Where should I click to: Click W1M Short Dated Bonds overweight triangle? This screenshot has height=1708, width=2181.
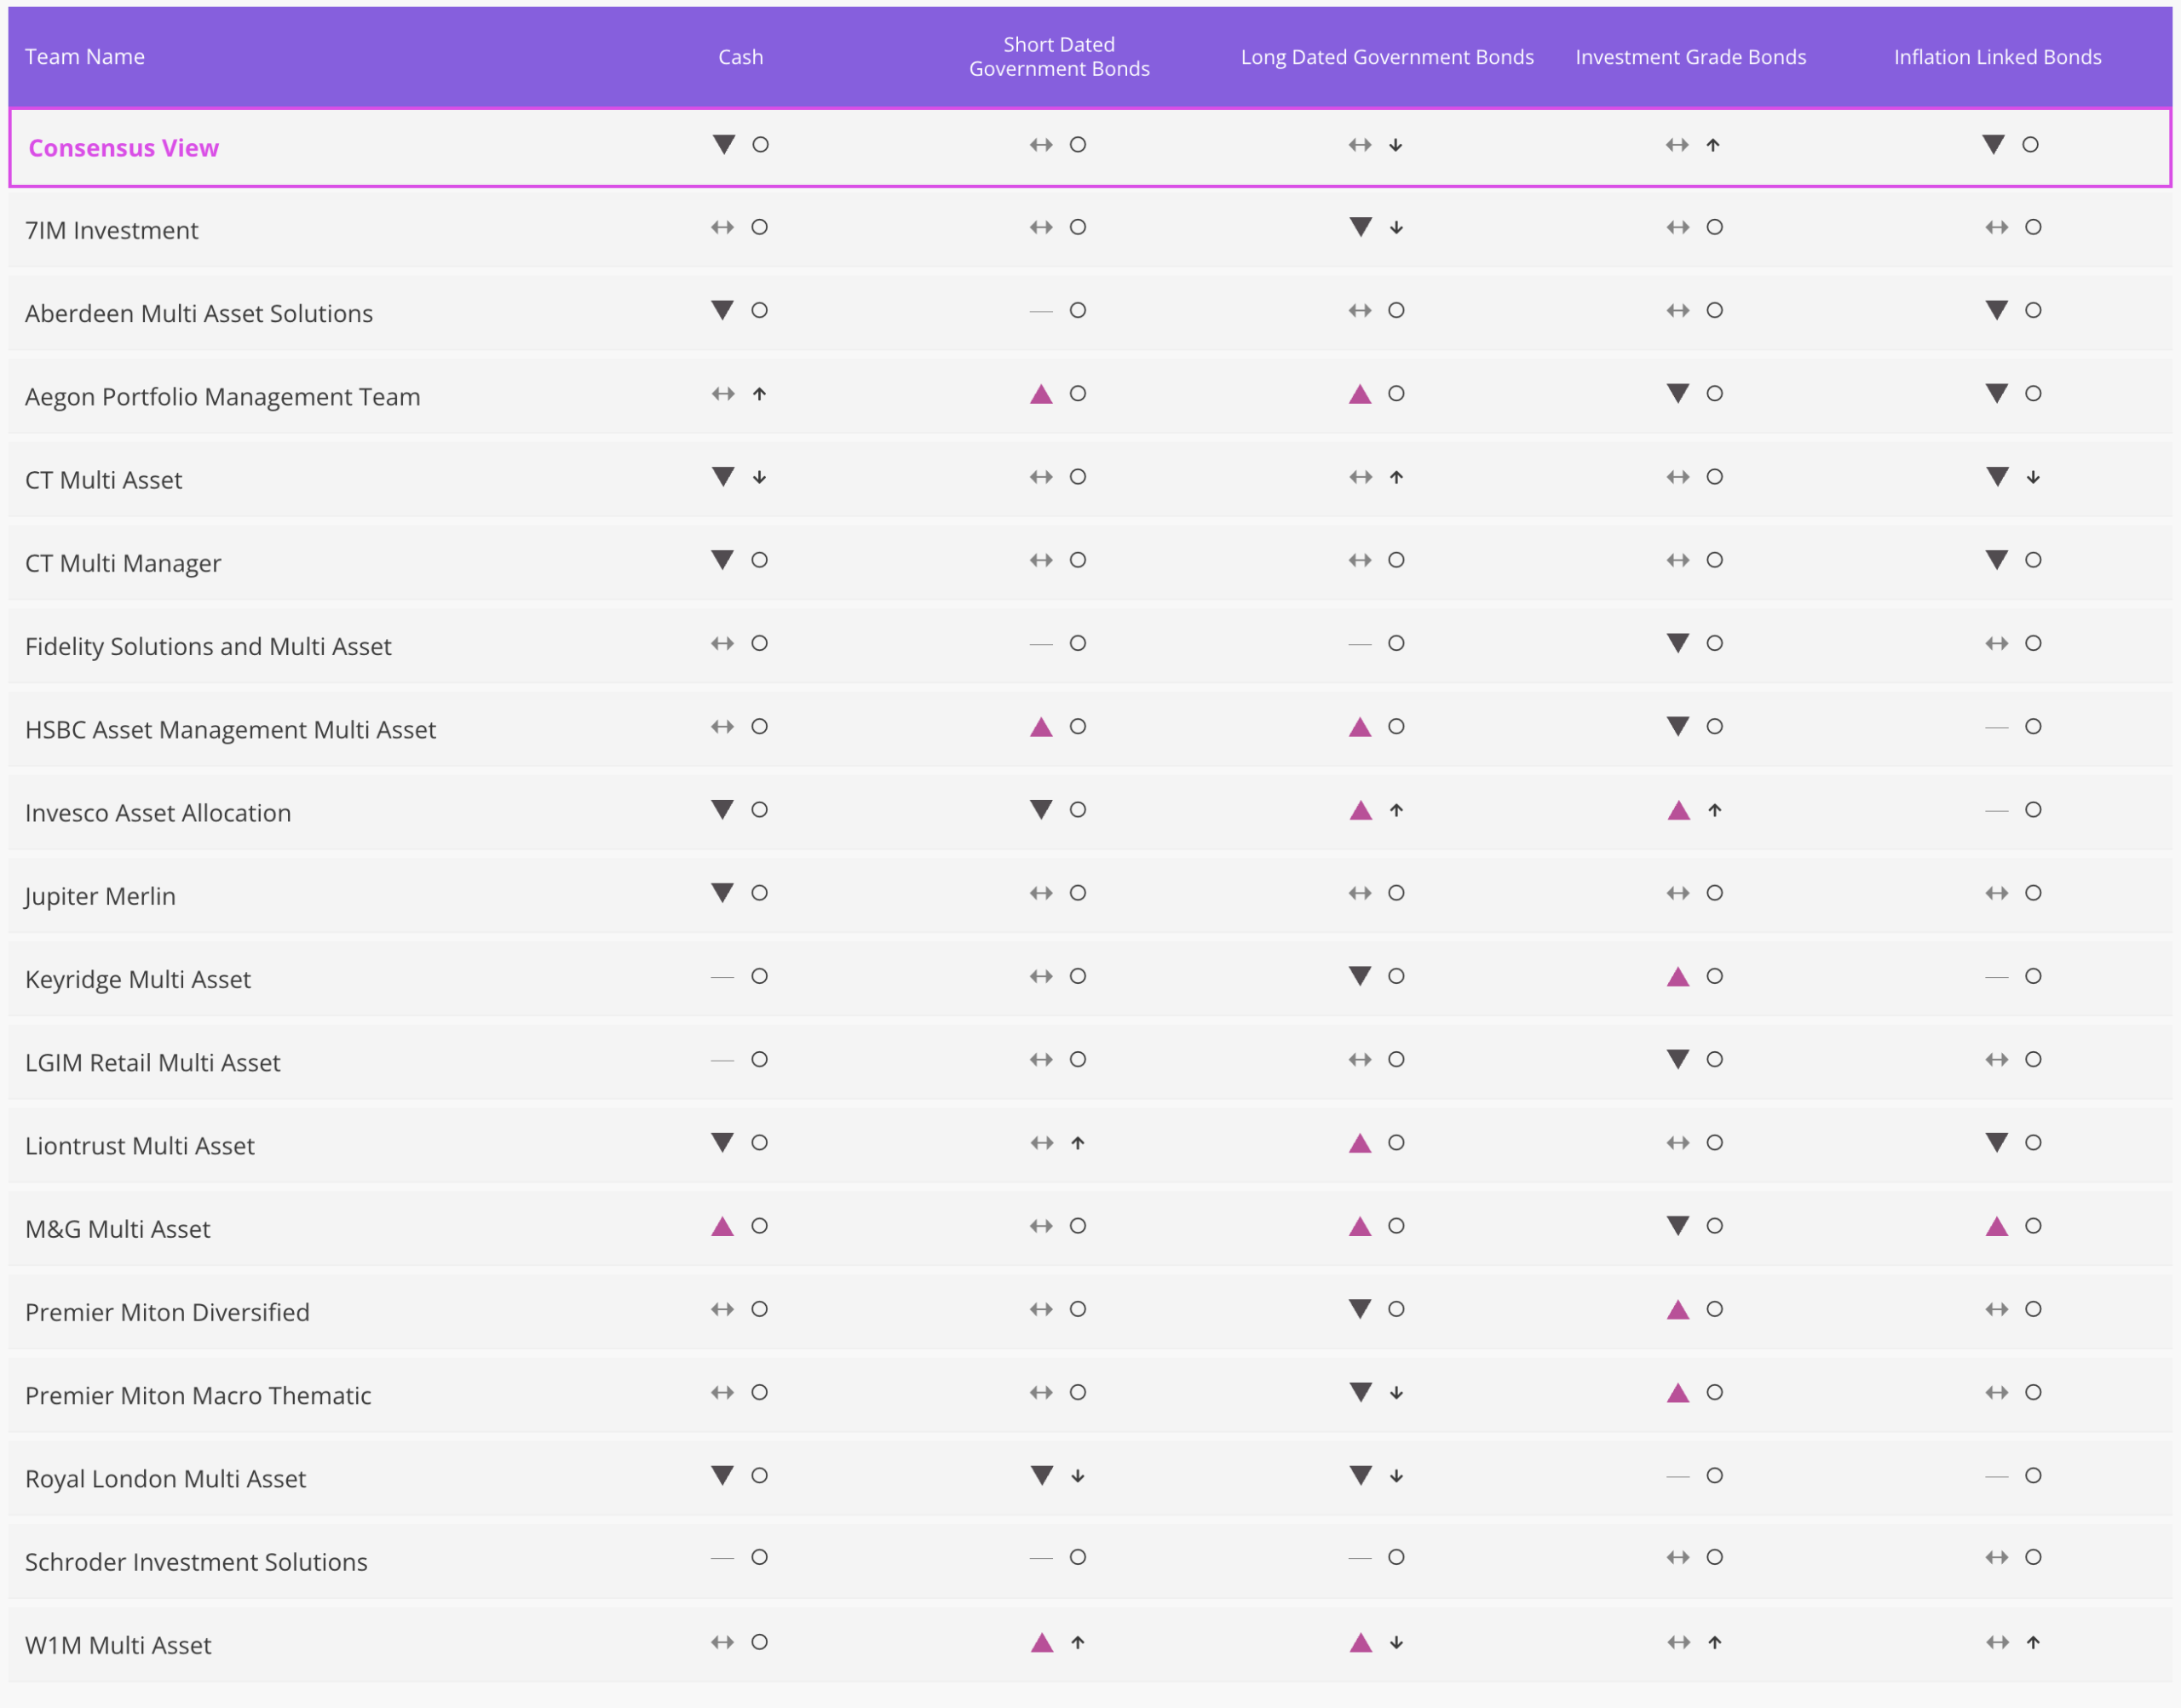click(x=1042, y=1642)
